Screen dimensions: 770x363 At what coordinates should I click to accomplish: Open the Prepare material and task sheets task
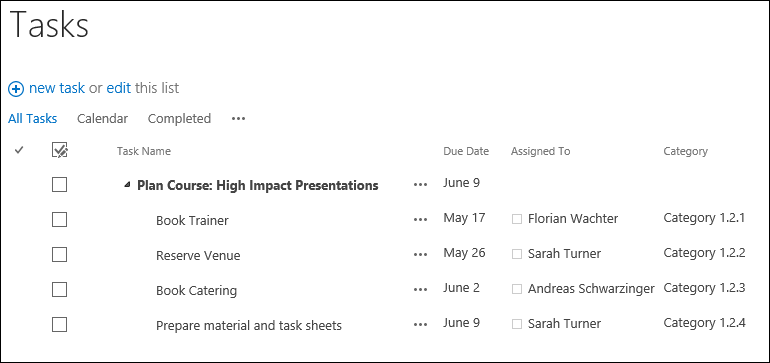pos(248,326)
